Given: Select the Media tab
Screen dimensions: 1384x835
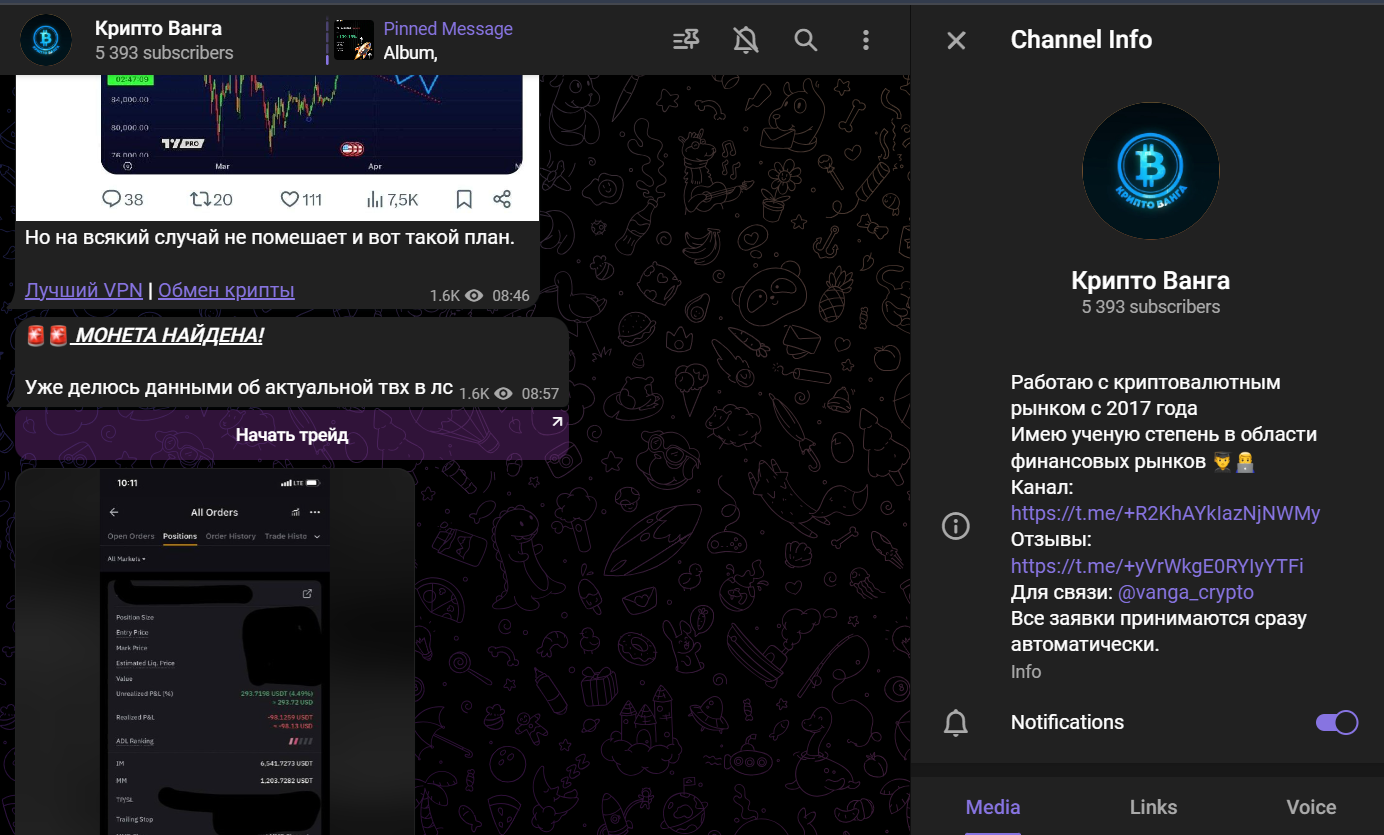Looking at the screenshot, I should [992, 807].
